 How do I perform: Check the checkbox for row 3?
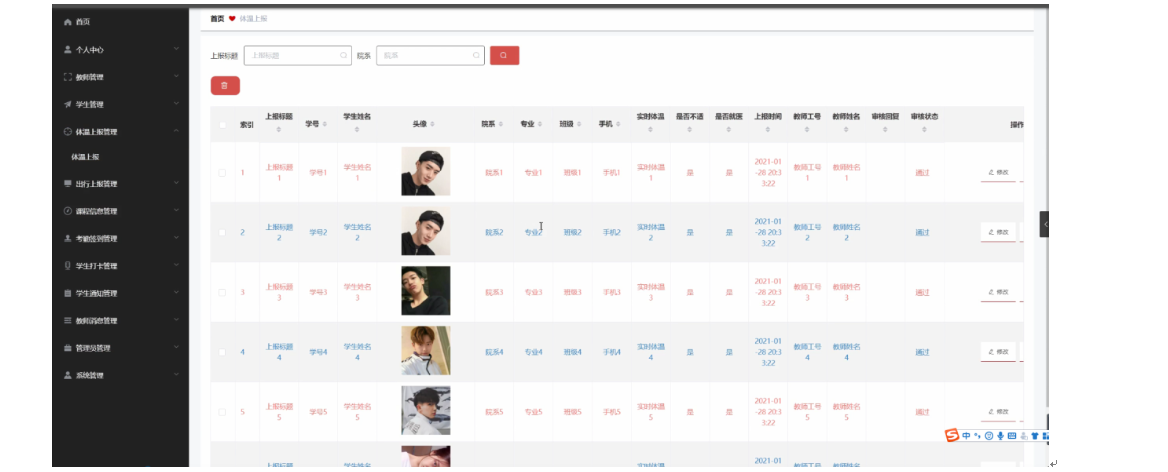(222, 293)
